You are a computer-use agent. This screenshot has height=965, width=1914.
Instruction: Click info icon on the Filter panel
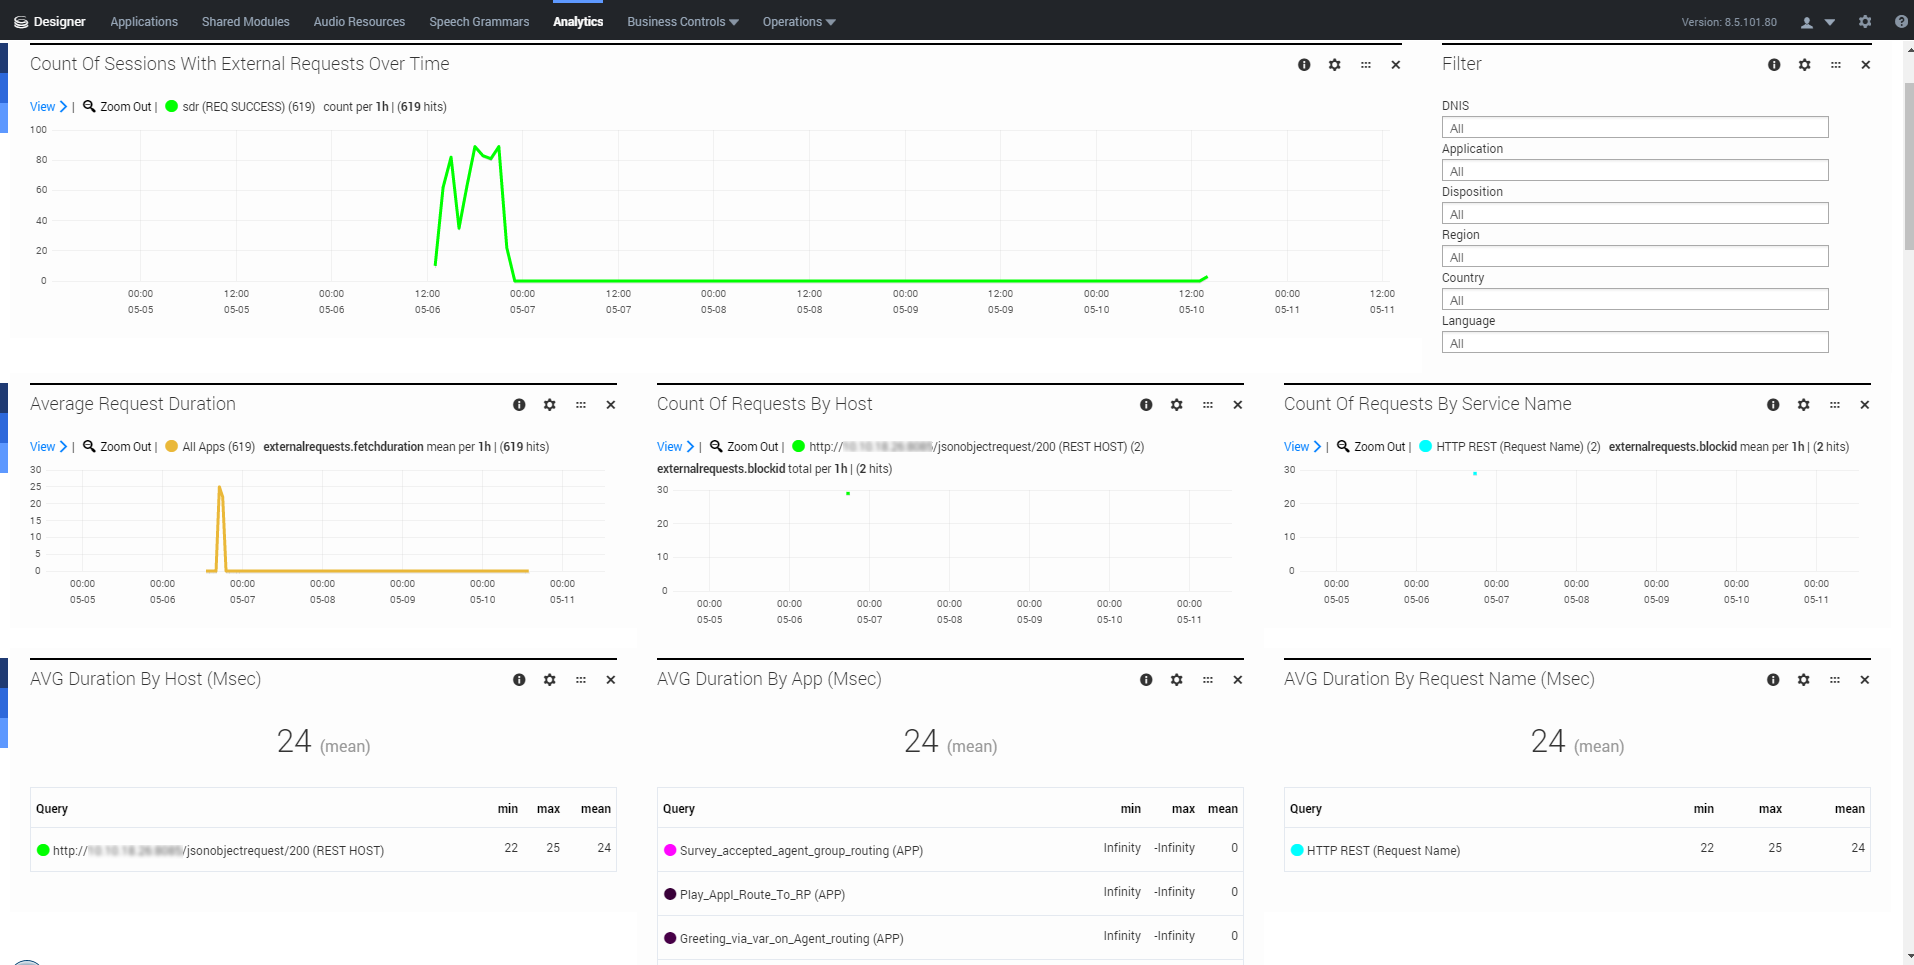point(1774,64)
